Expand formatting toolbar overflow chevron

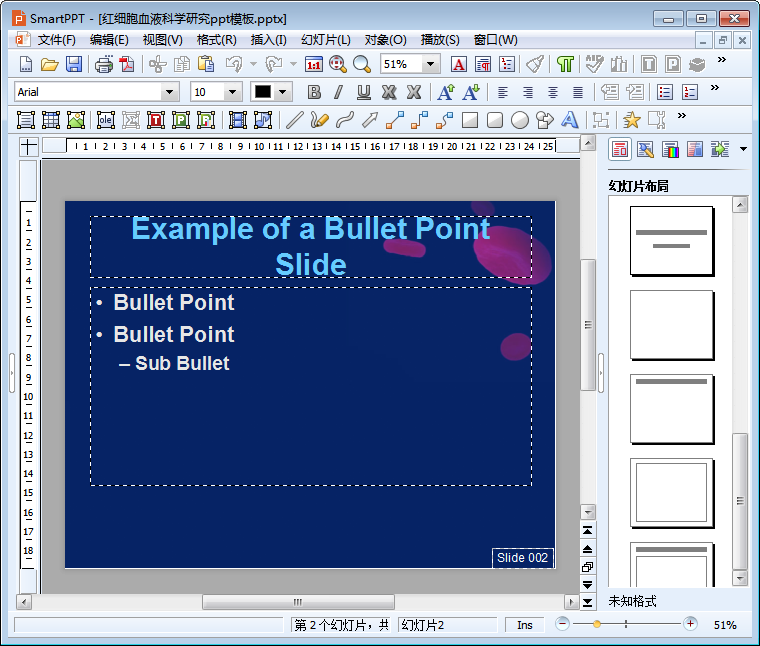pyautogui.click(x=714, y=87)
